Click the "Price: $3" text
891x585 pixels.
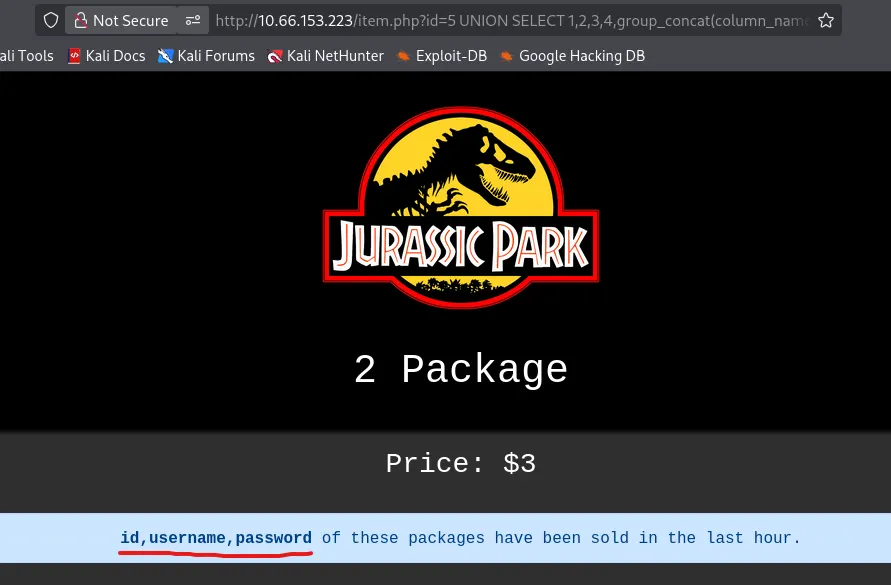[x=461, y=463]
